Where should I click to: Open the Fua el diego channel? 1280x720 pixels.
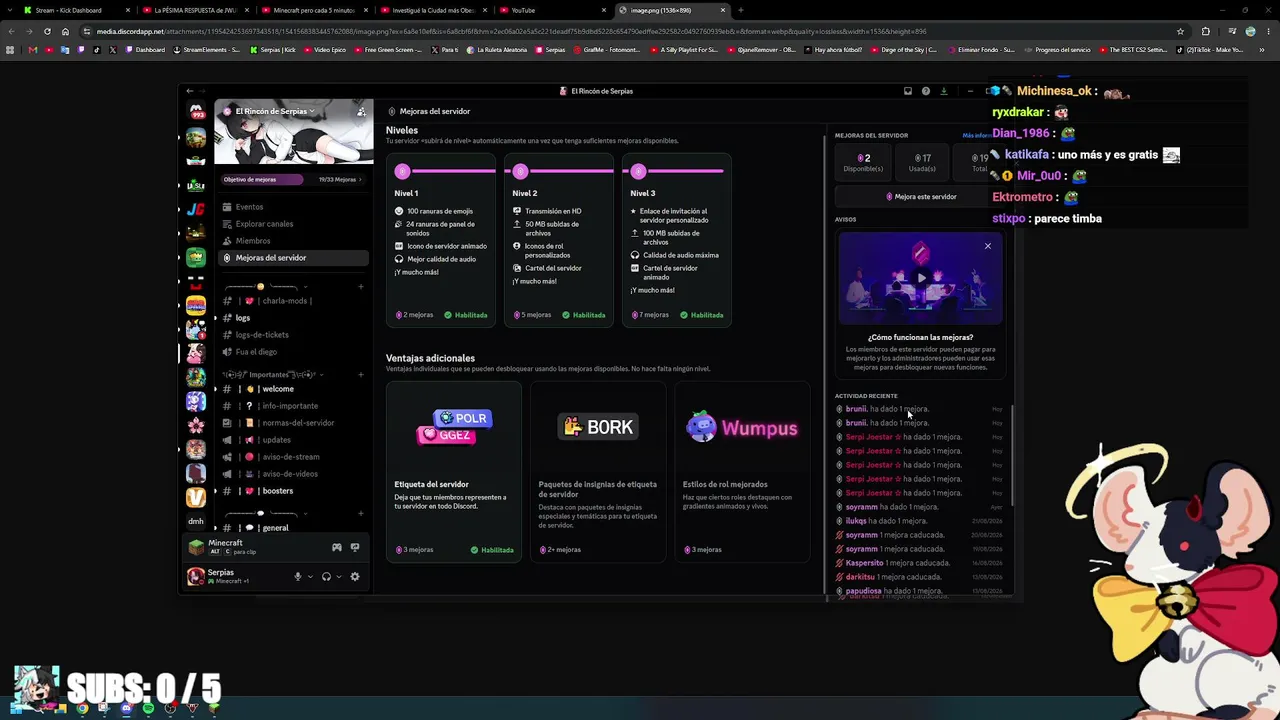coord(293,352)
